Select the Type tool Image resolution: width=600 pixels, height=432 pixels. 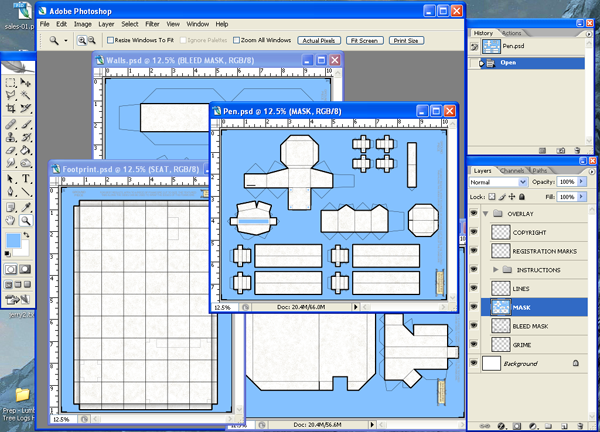click(x=25, y=179)
